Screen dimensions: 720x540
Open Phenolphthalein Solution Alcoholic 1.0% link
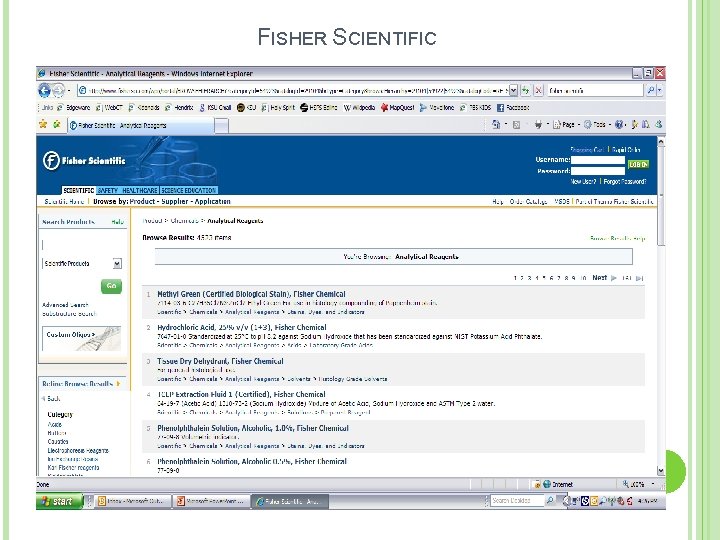coord(253,428)
